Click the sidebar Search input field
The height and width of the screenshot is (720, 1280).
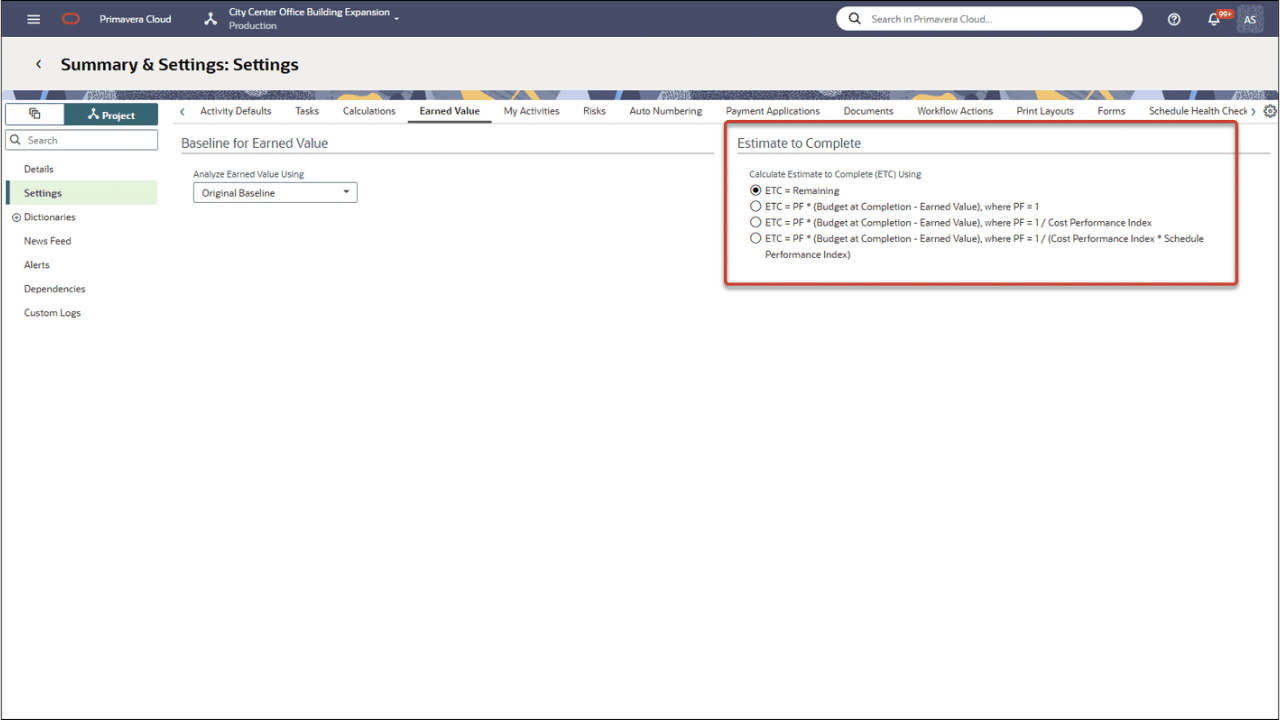tap(82, 140)
